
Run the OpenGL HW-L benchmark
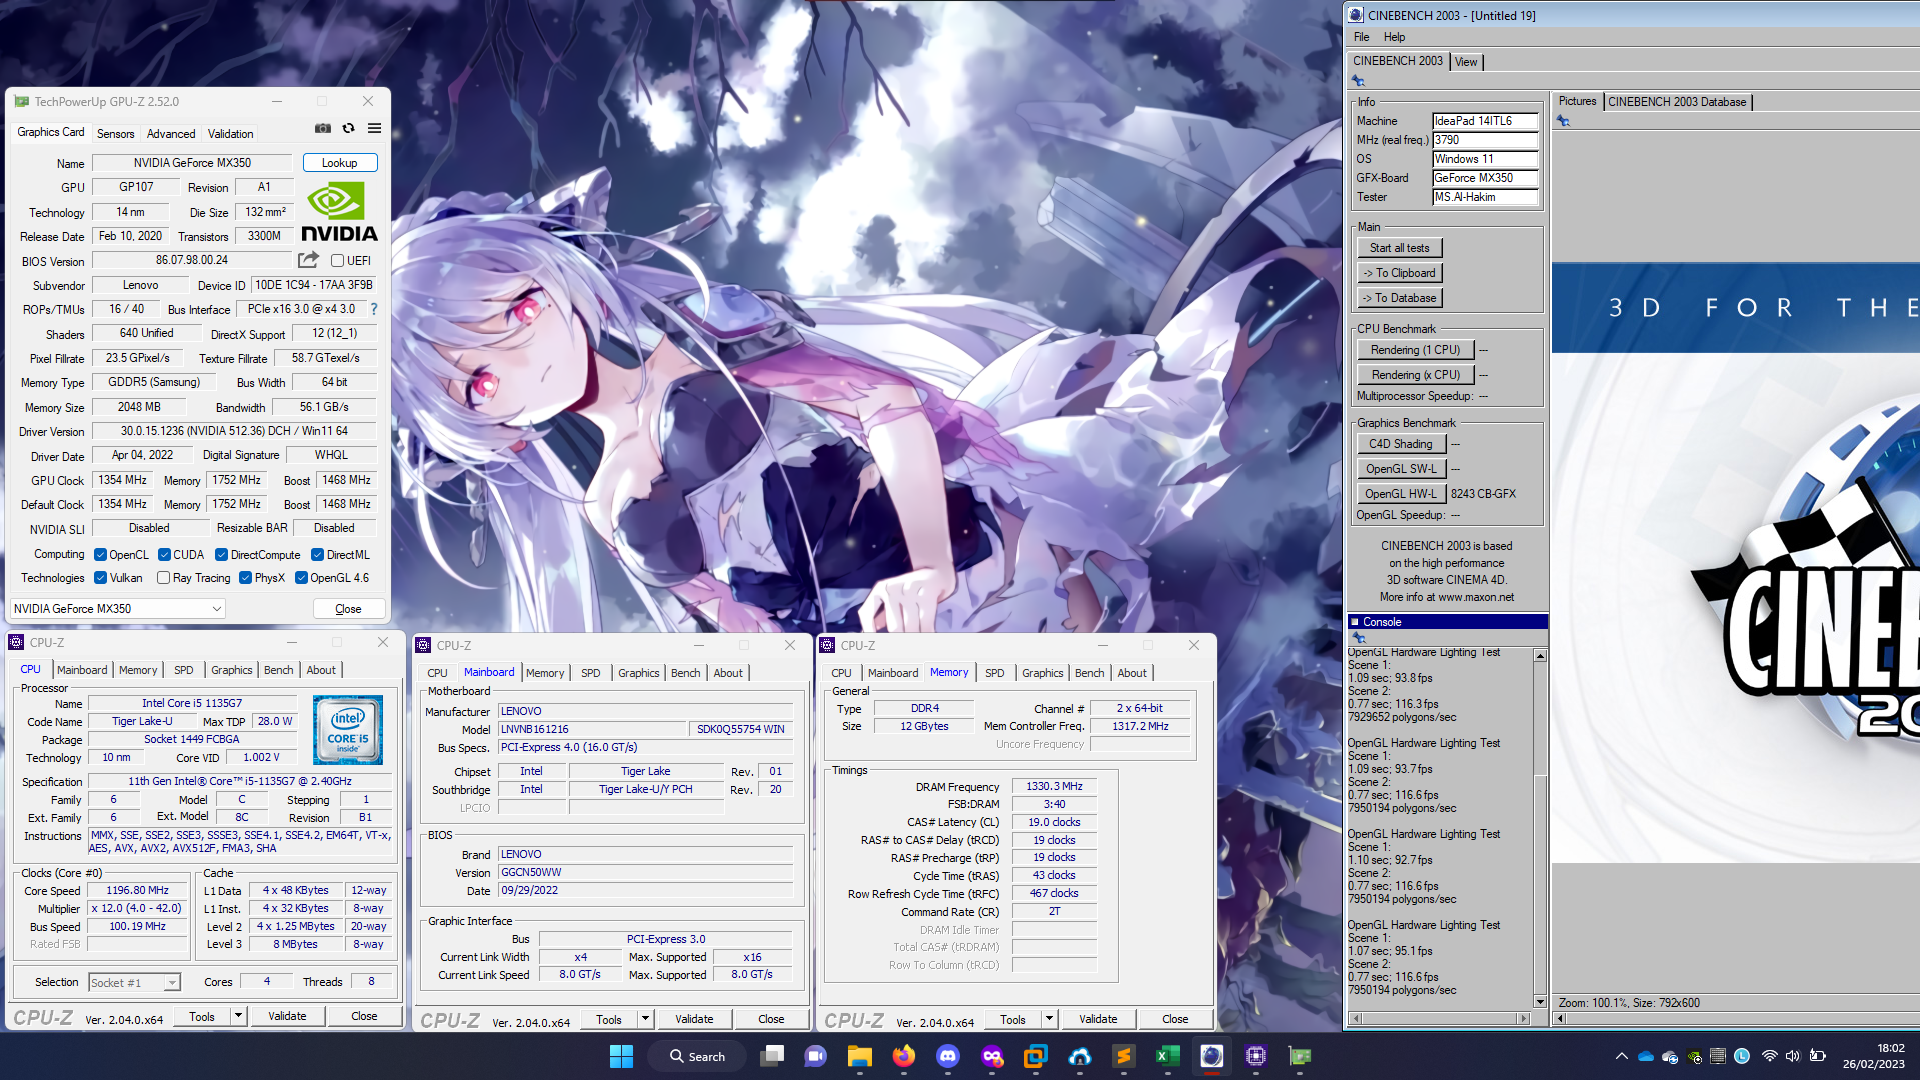tap(1401, 494)
